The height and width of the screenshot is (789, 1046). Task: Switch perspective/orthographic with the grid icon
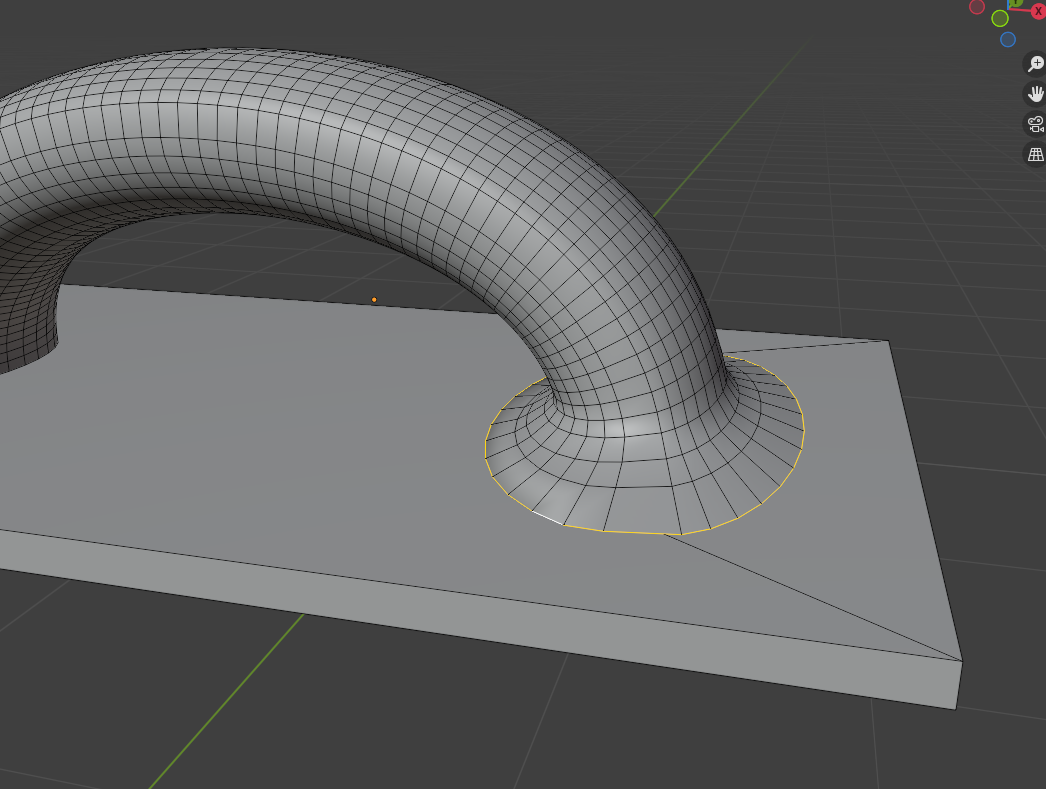click(1036, 154)
